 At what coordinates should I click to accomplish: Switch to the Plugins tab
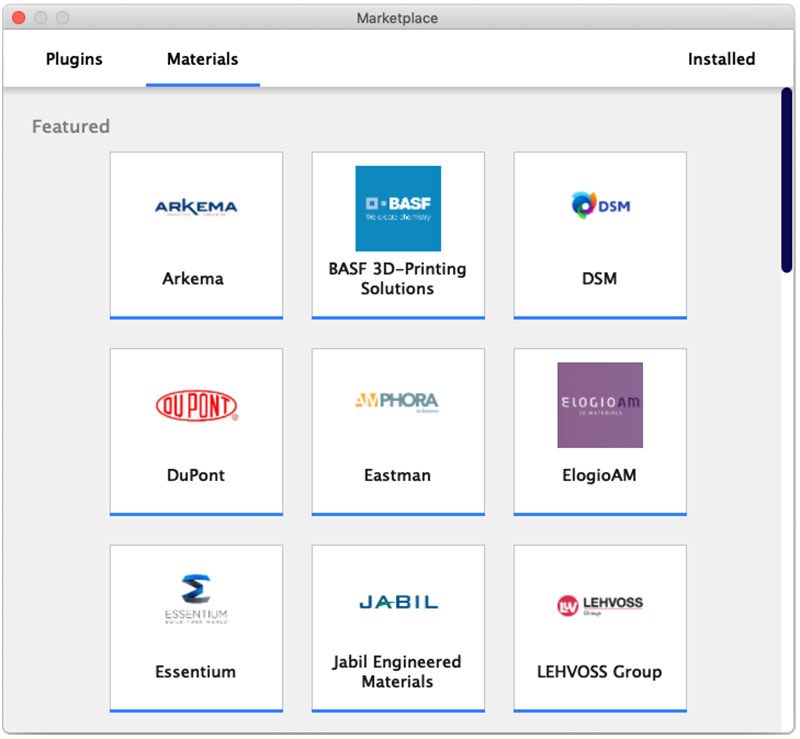coord(74,59)
